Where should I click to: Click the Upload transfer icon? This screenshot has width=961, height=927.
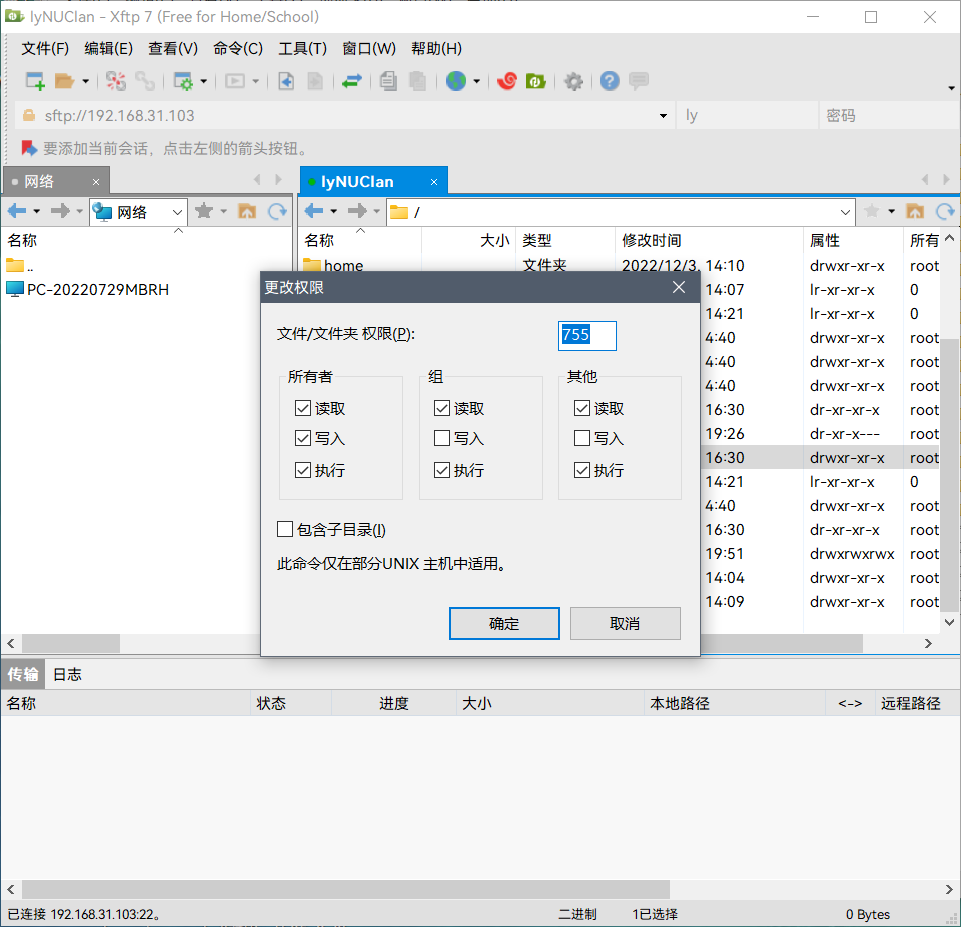point(315,81)
